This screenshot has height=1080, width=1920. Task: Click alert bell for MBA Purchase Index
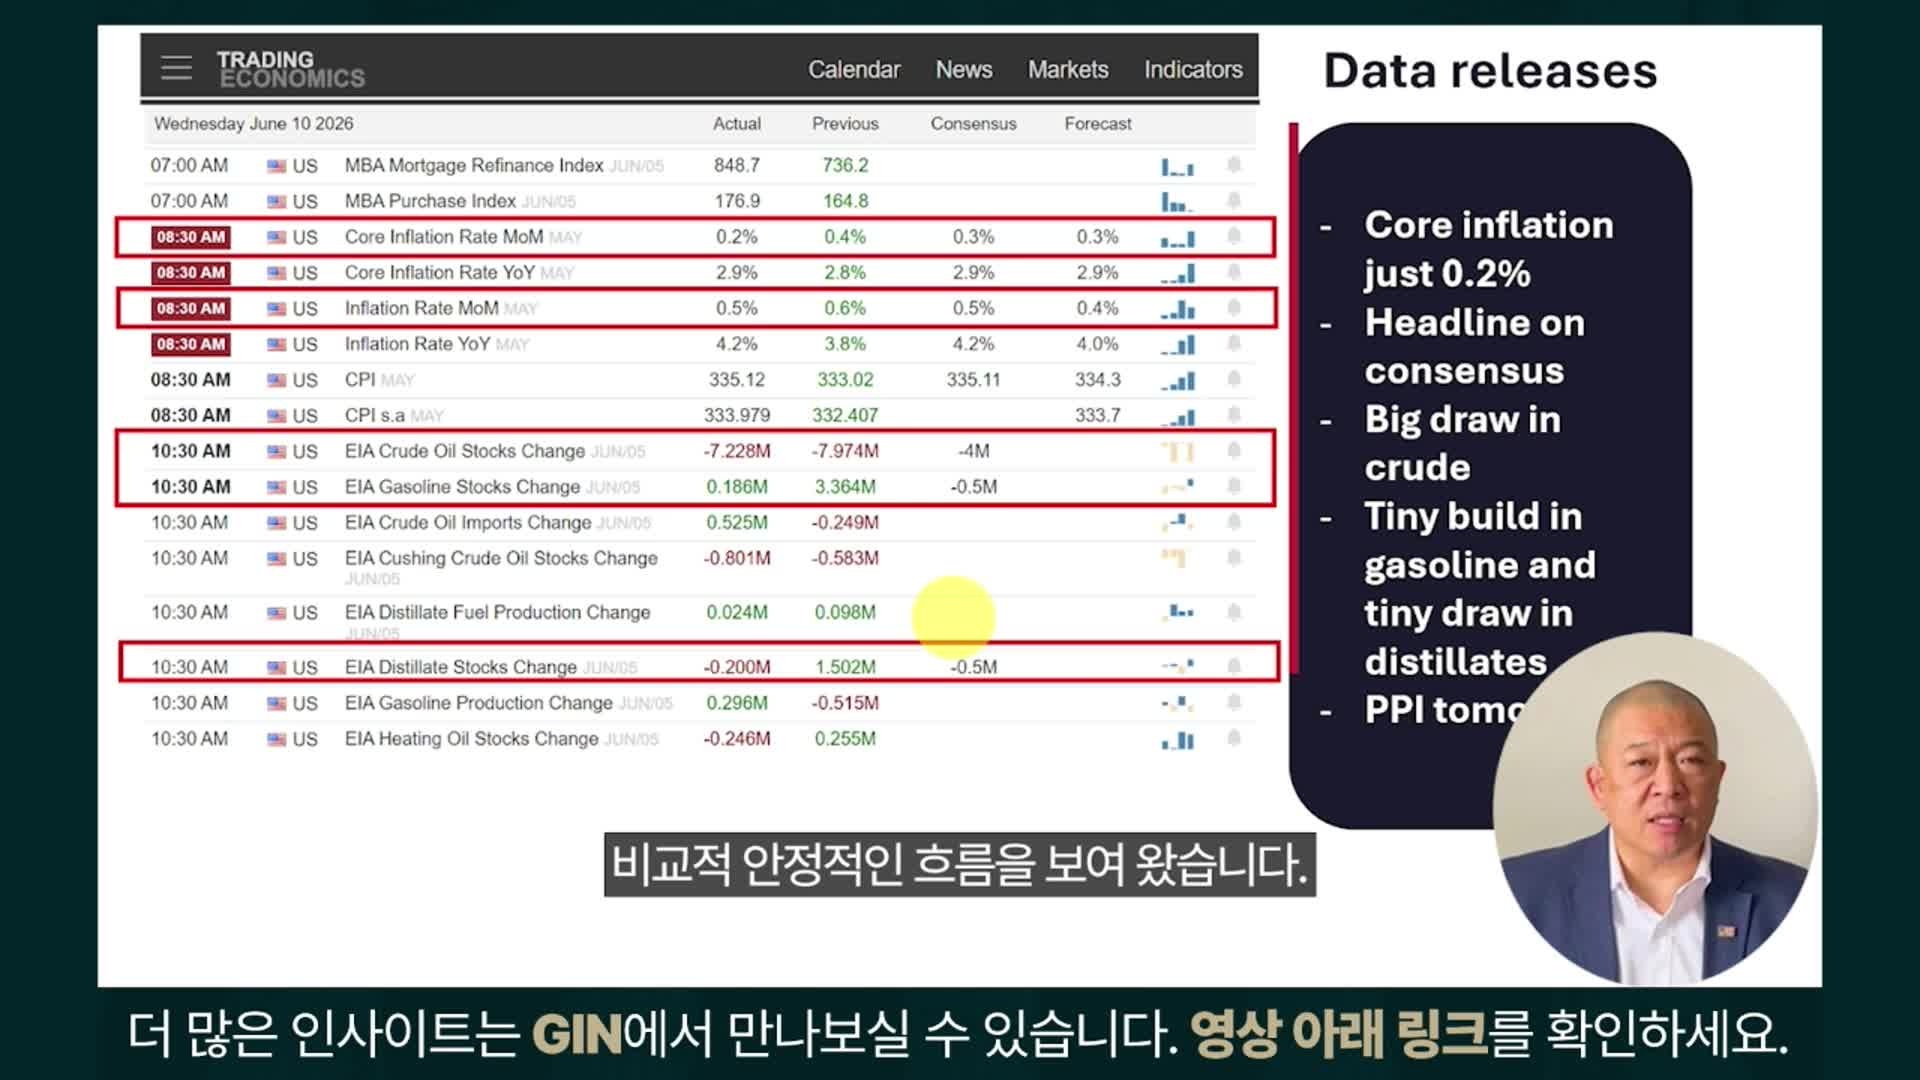1234,201
